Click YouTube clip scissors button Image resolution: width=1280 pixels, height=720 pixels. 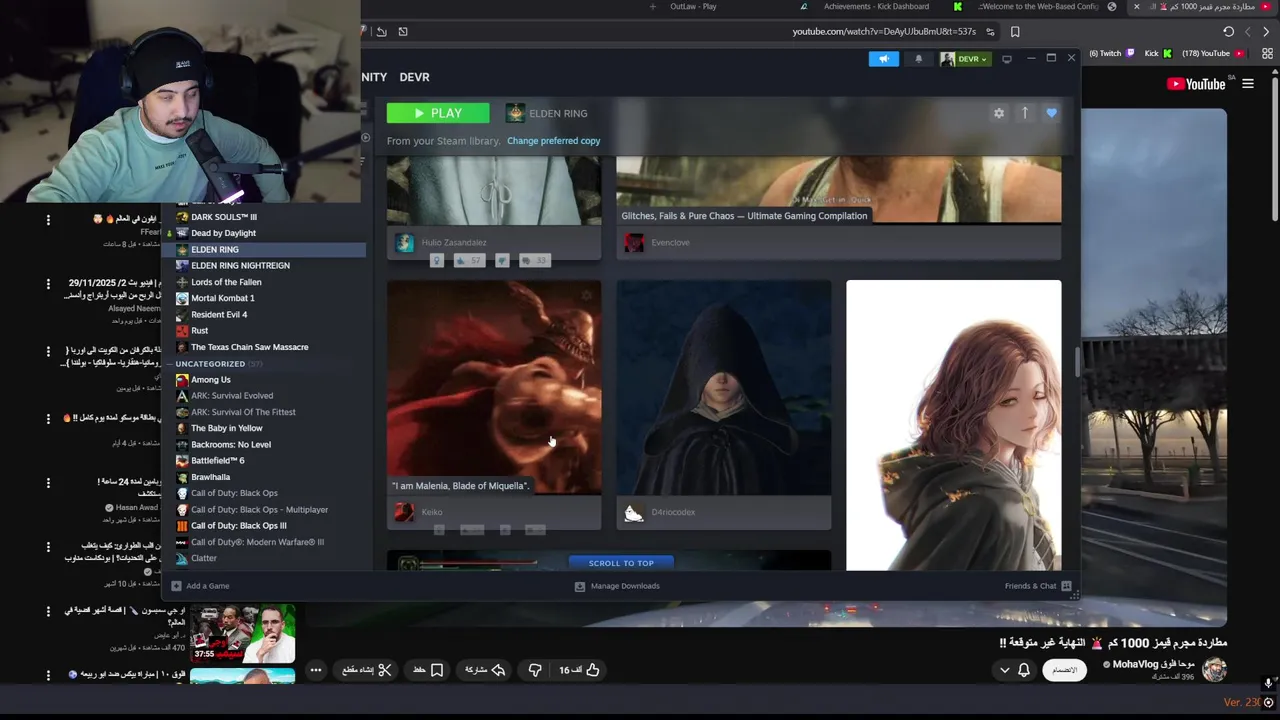click(367, 670)
